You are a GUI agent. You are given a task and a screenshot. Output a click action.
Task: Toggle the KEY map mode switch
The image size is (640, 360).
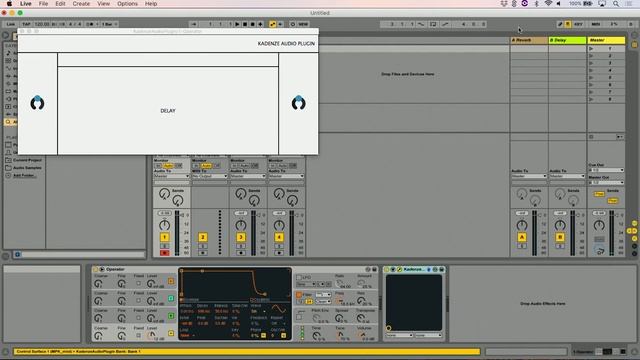point(579,24)
